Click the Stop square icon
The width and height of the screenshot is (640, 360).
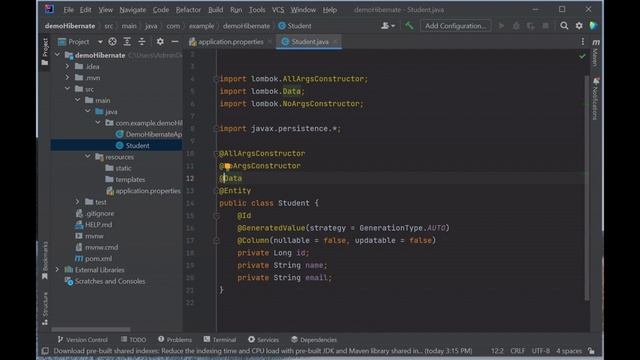[545, 26]
